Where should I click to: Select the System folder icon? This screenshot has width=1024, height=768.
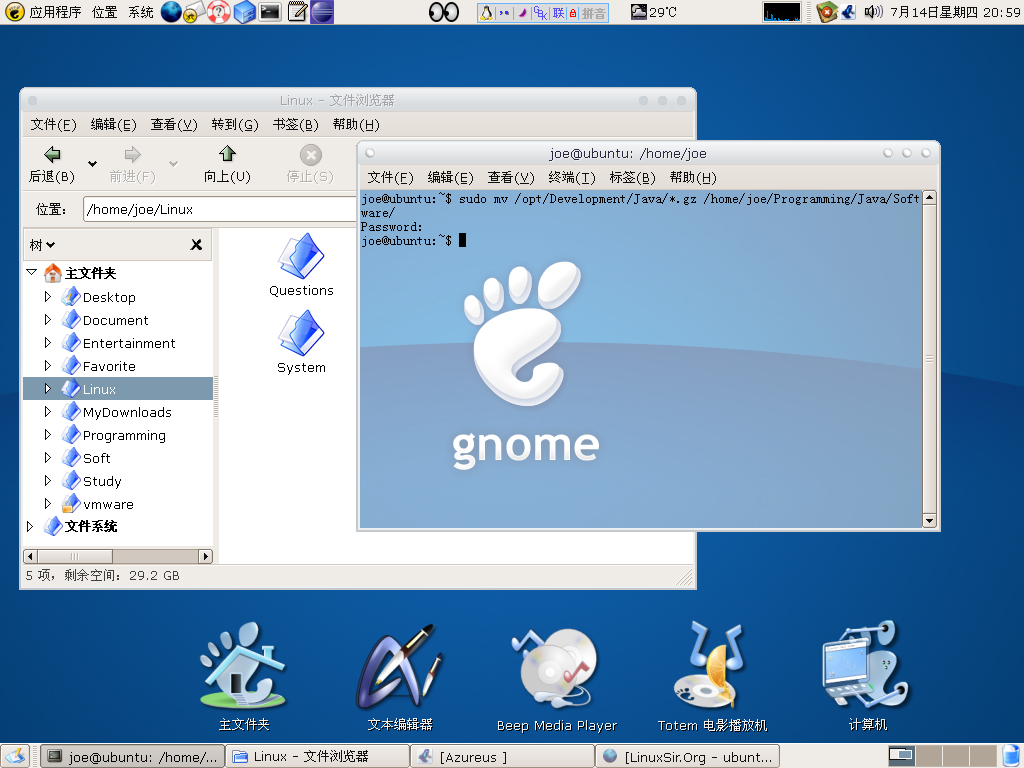tap(301, 342)
